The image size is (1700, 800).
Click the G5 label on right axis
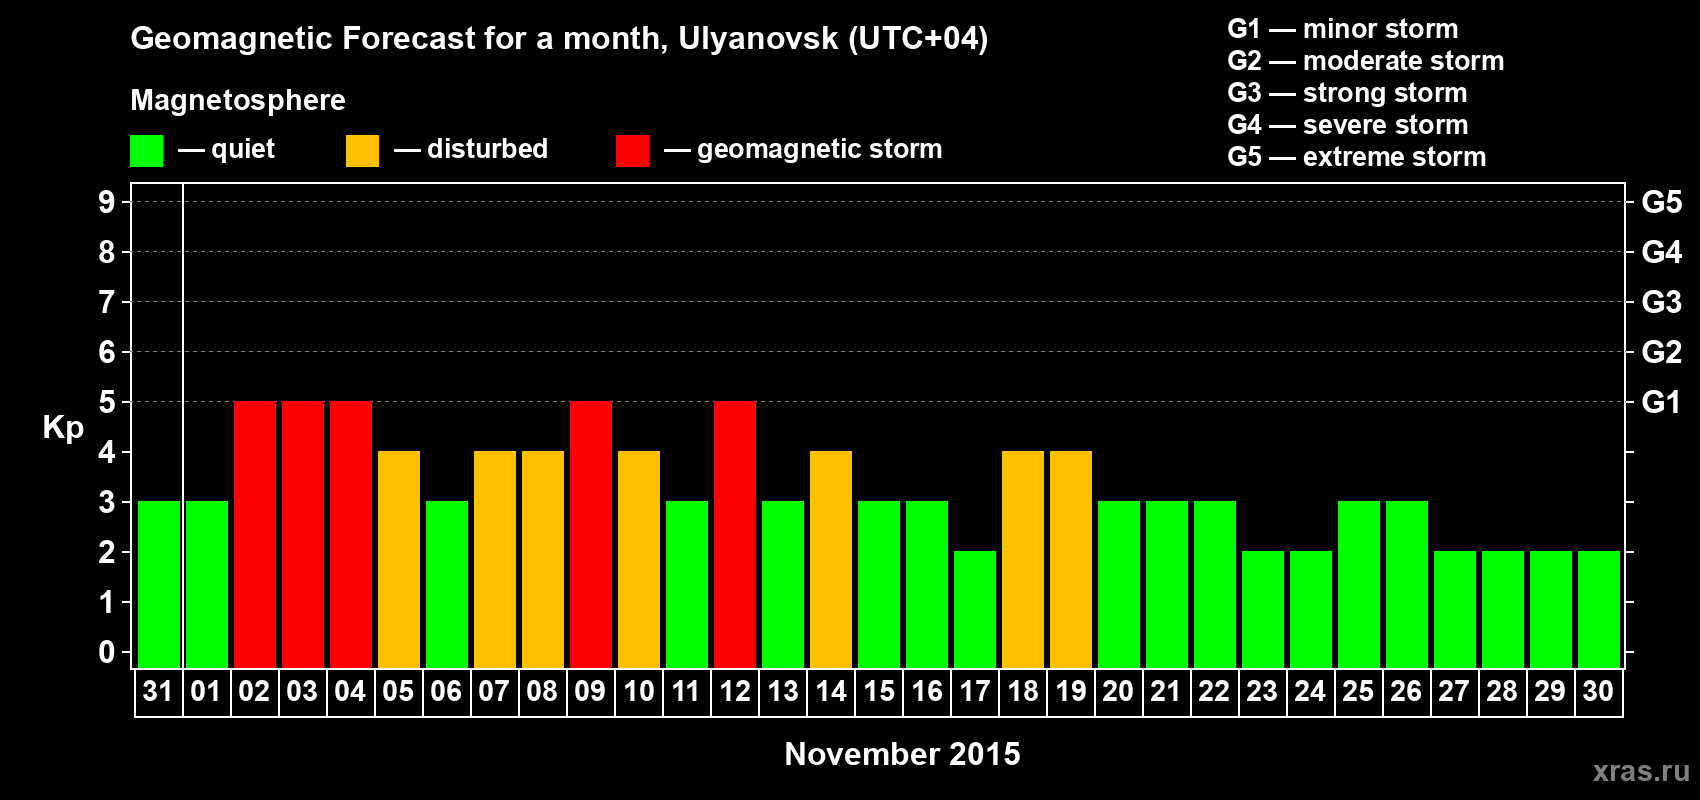[1661, 202]
